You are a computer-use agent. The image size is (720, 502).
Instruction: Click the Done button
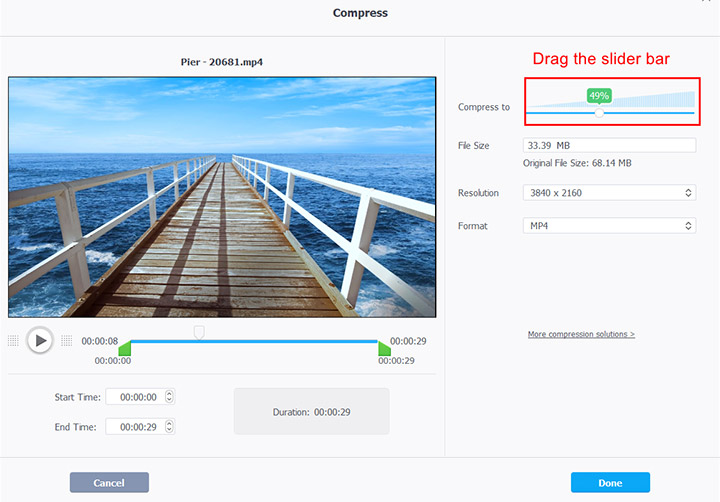[610, 483]
